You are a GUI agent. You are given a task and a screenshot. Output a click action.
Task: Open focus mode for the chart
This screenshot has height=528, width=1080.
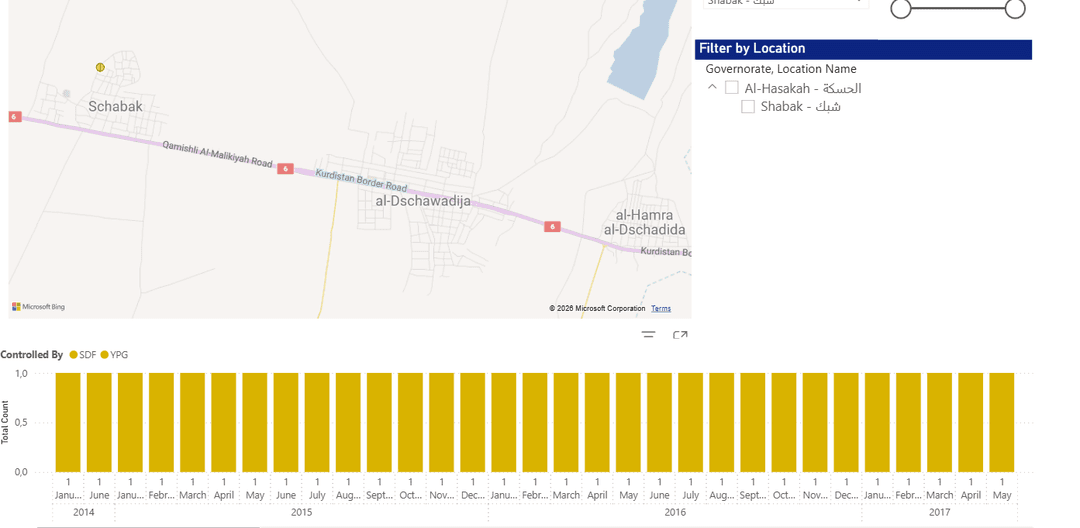pos(680,336)
